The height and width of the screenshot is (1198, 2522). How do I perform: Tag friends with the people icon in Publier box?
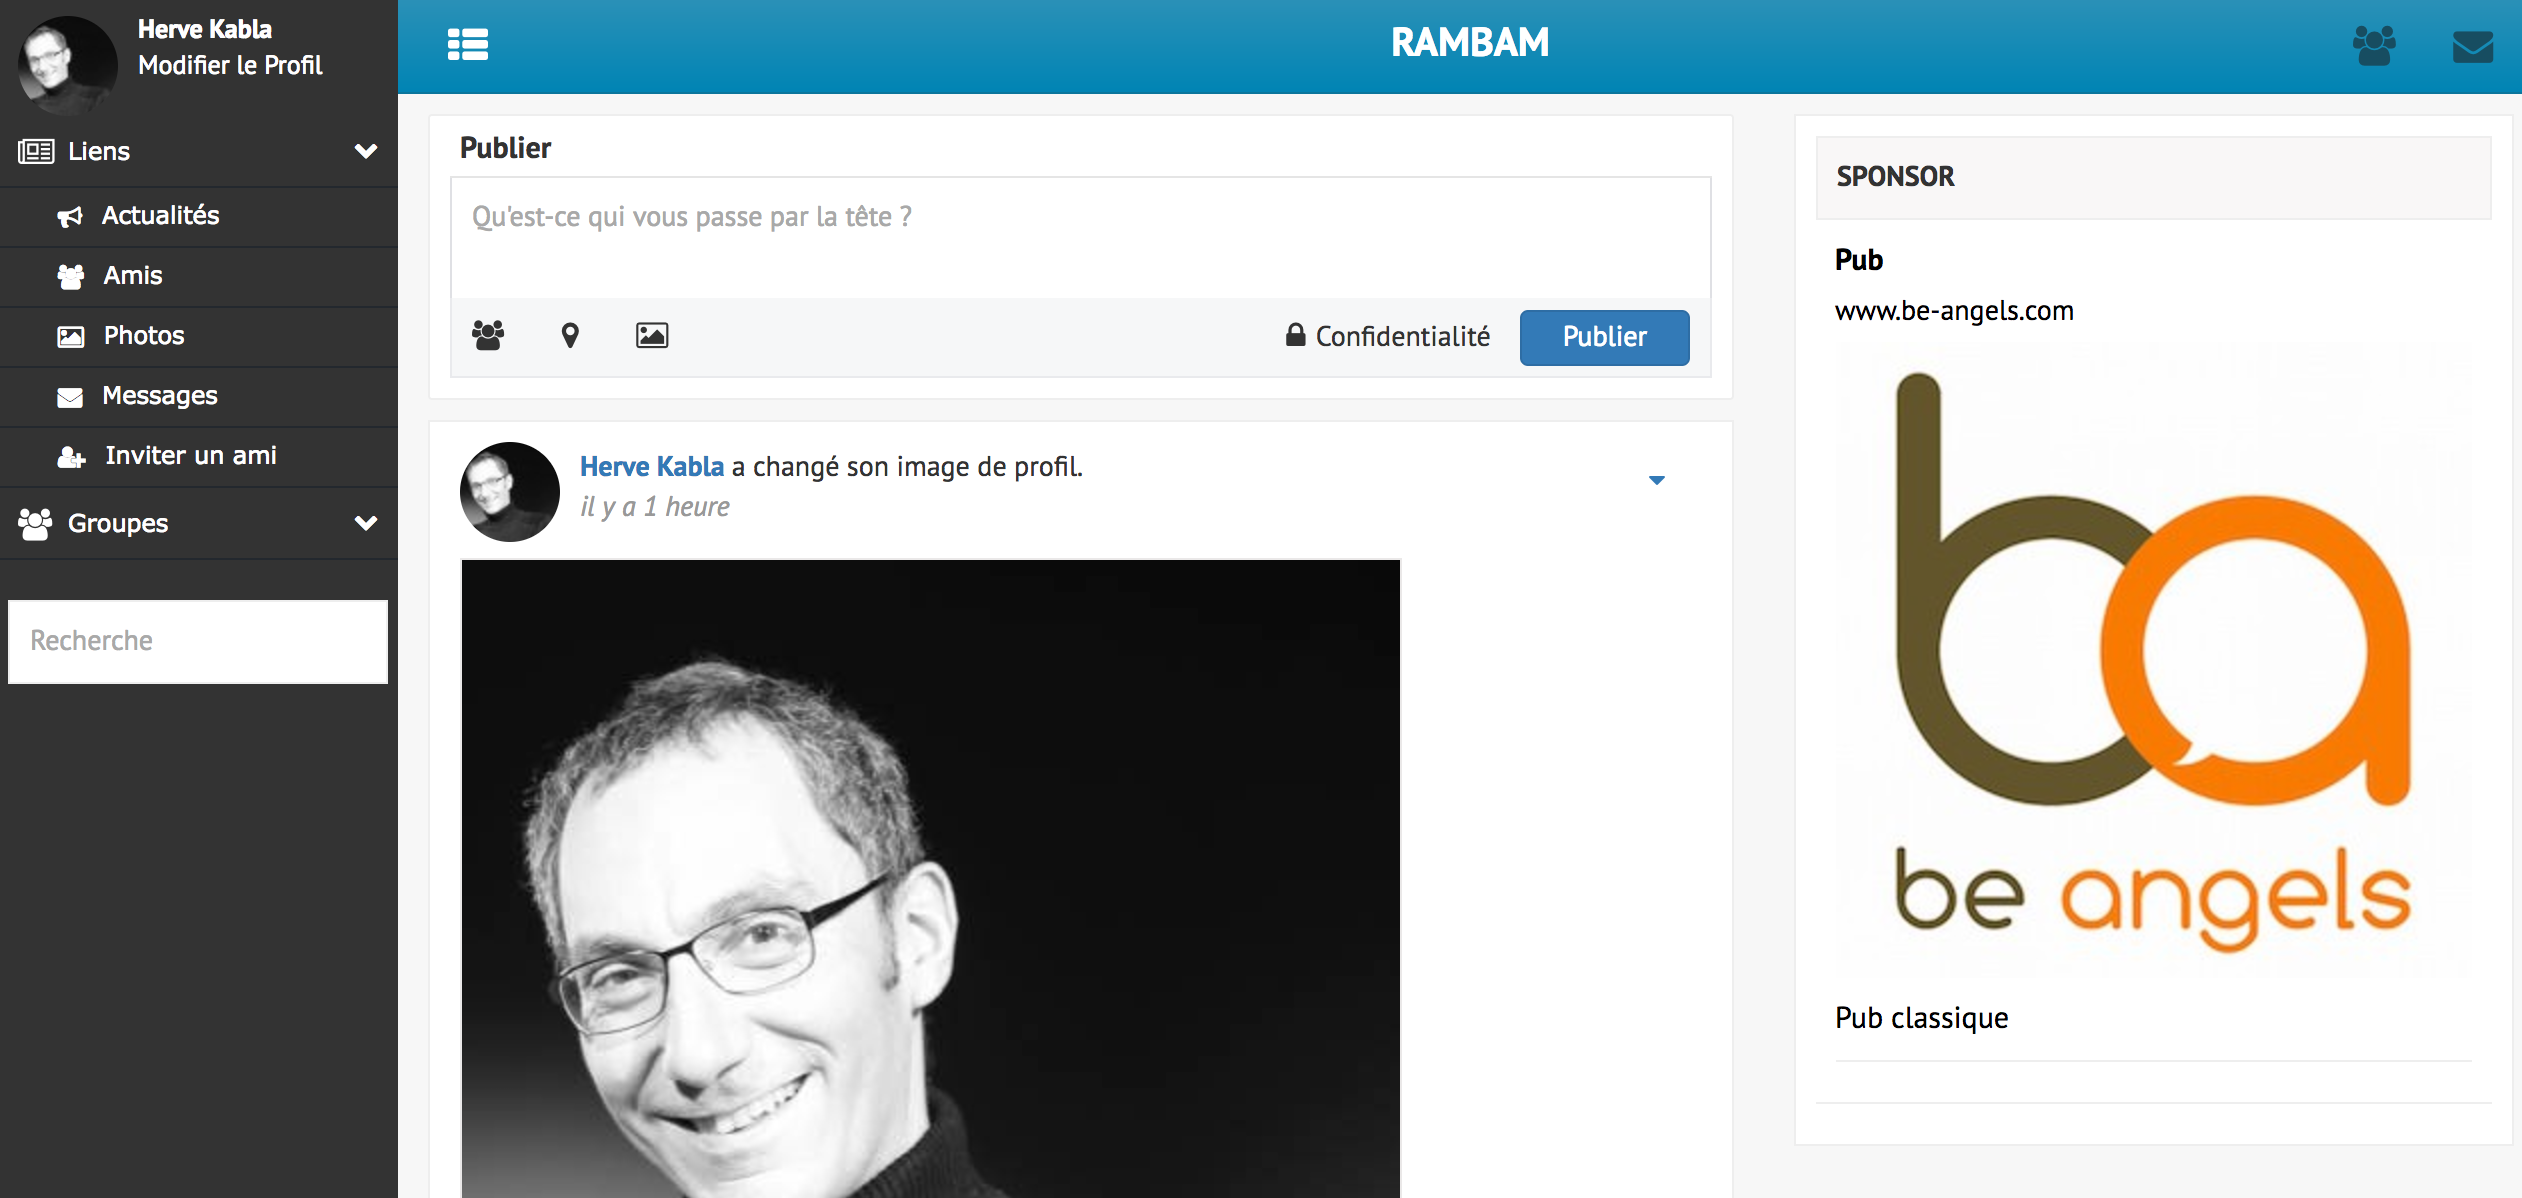click(488, 335)
